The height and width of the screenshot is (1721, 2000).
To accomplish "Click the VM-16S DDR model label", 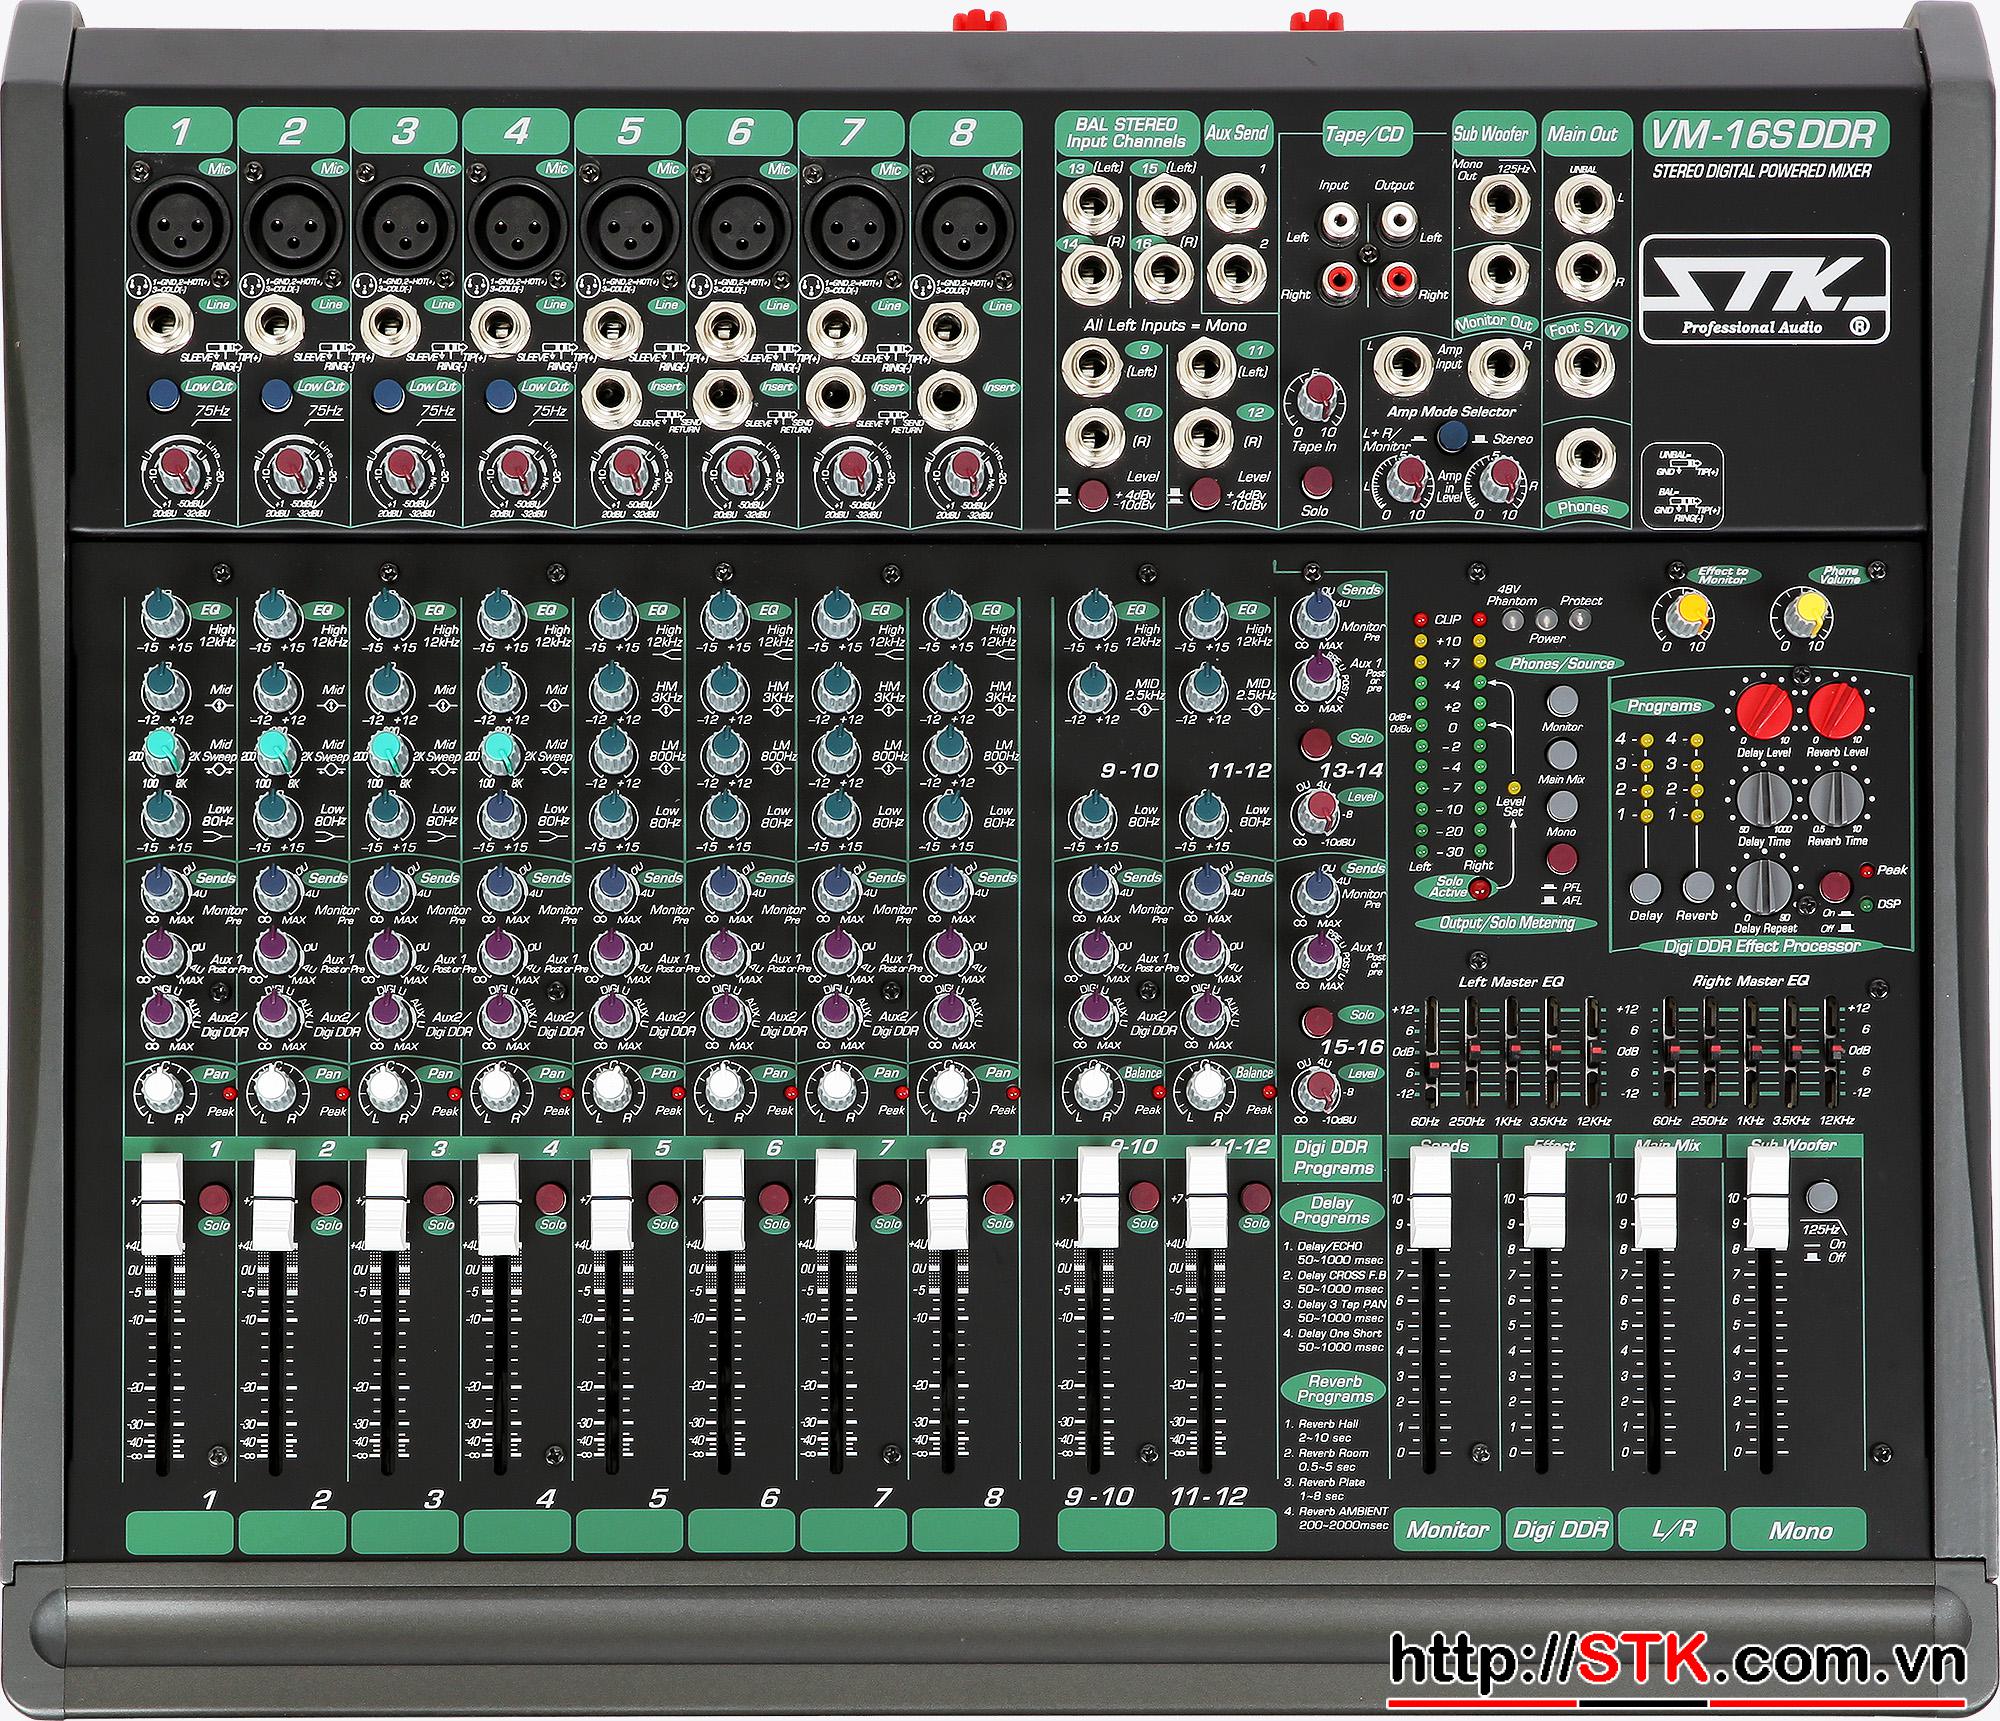I will point(1764,135).
